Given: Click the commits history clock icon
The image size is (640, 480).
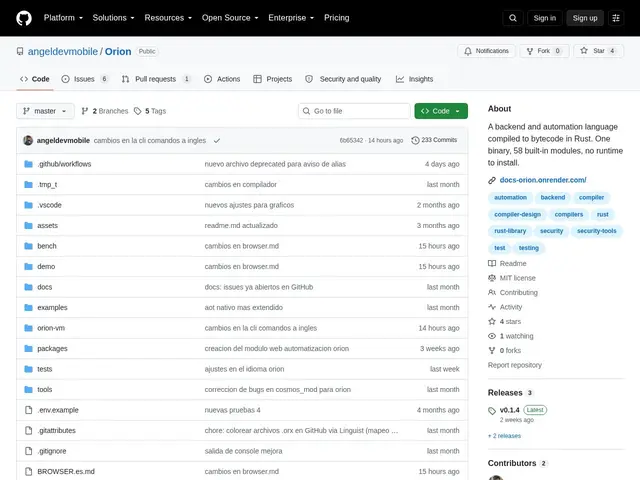Looking at the screenshot, I should pyautogui.click(x=415, y=140).
